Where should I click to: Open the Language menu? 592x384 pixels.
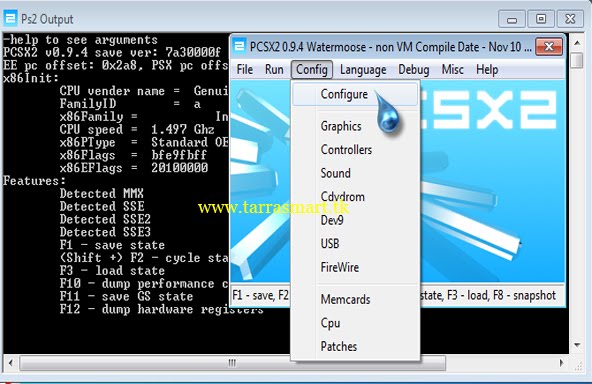coord(363,70)
